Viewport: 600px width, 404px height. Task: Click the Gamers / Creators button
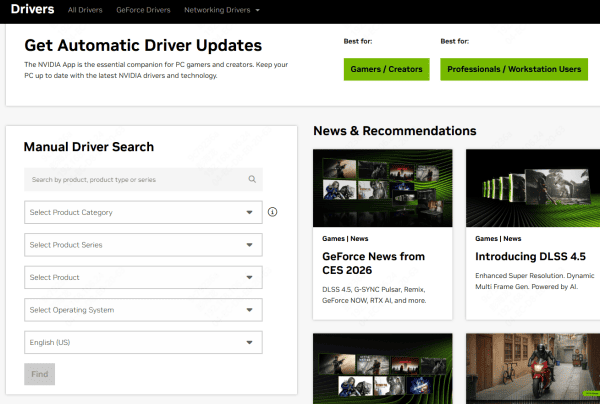coord(386,69)
